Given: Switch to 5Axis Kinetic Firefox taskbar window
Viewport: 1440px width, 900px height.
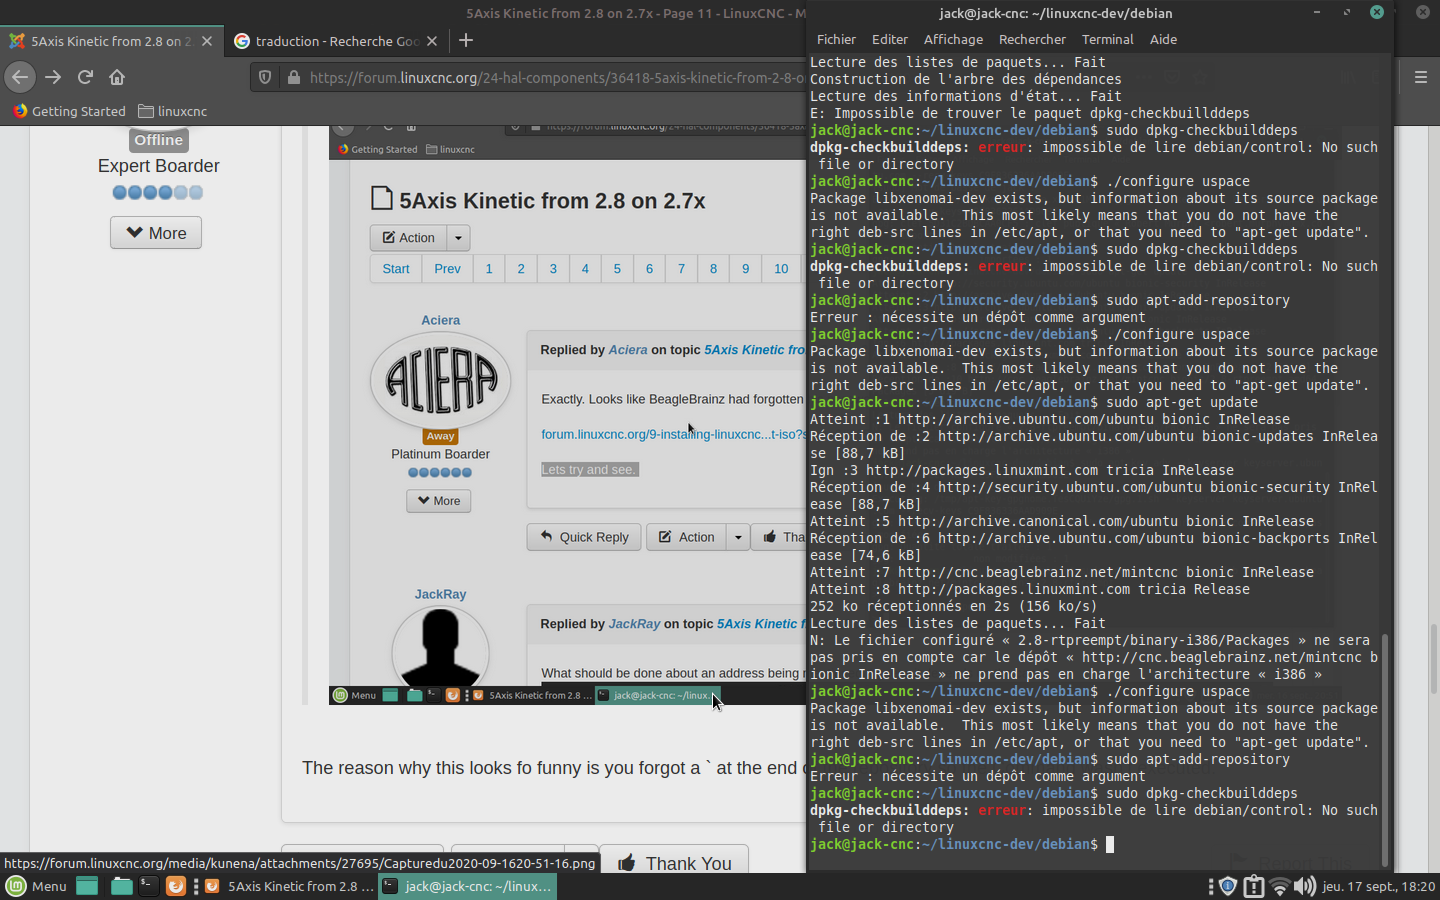Looking at the screenshot, I should tap(290, 886).
